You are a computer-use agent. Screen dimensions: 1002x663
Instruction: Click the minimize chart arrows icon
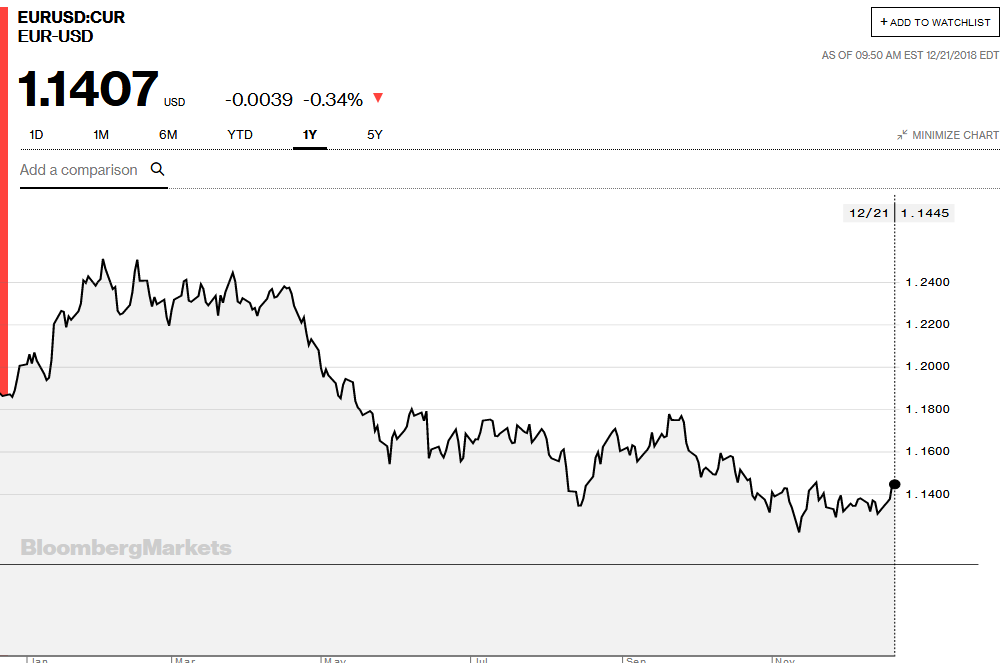[x=902, y=134]
